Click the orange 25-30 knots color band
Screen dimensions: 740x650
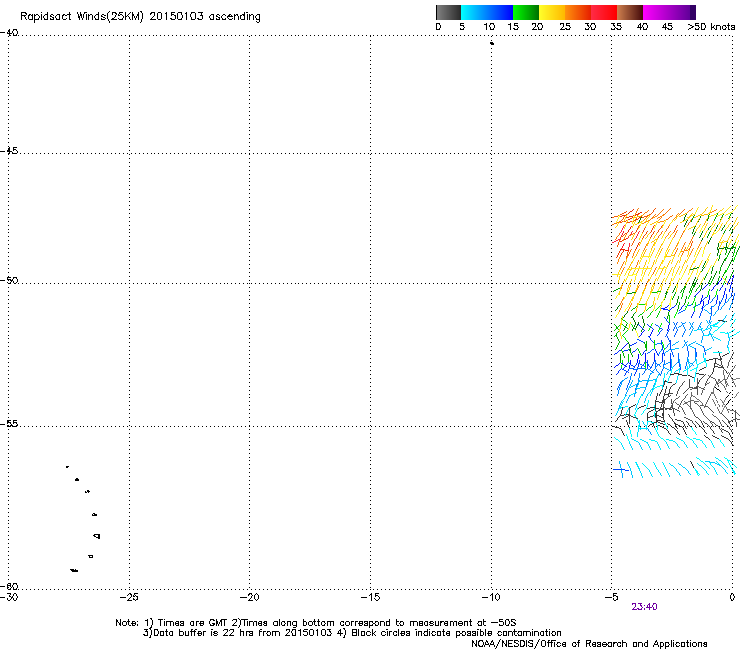tap(578, 12)
